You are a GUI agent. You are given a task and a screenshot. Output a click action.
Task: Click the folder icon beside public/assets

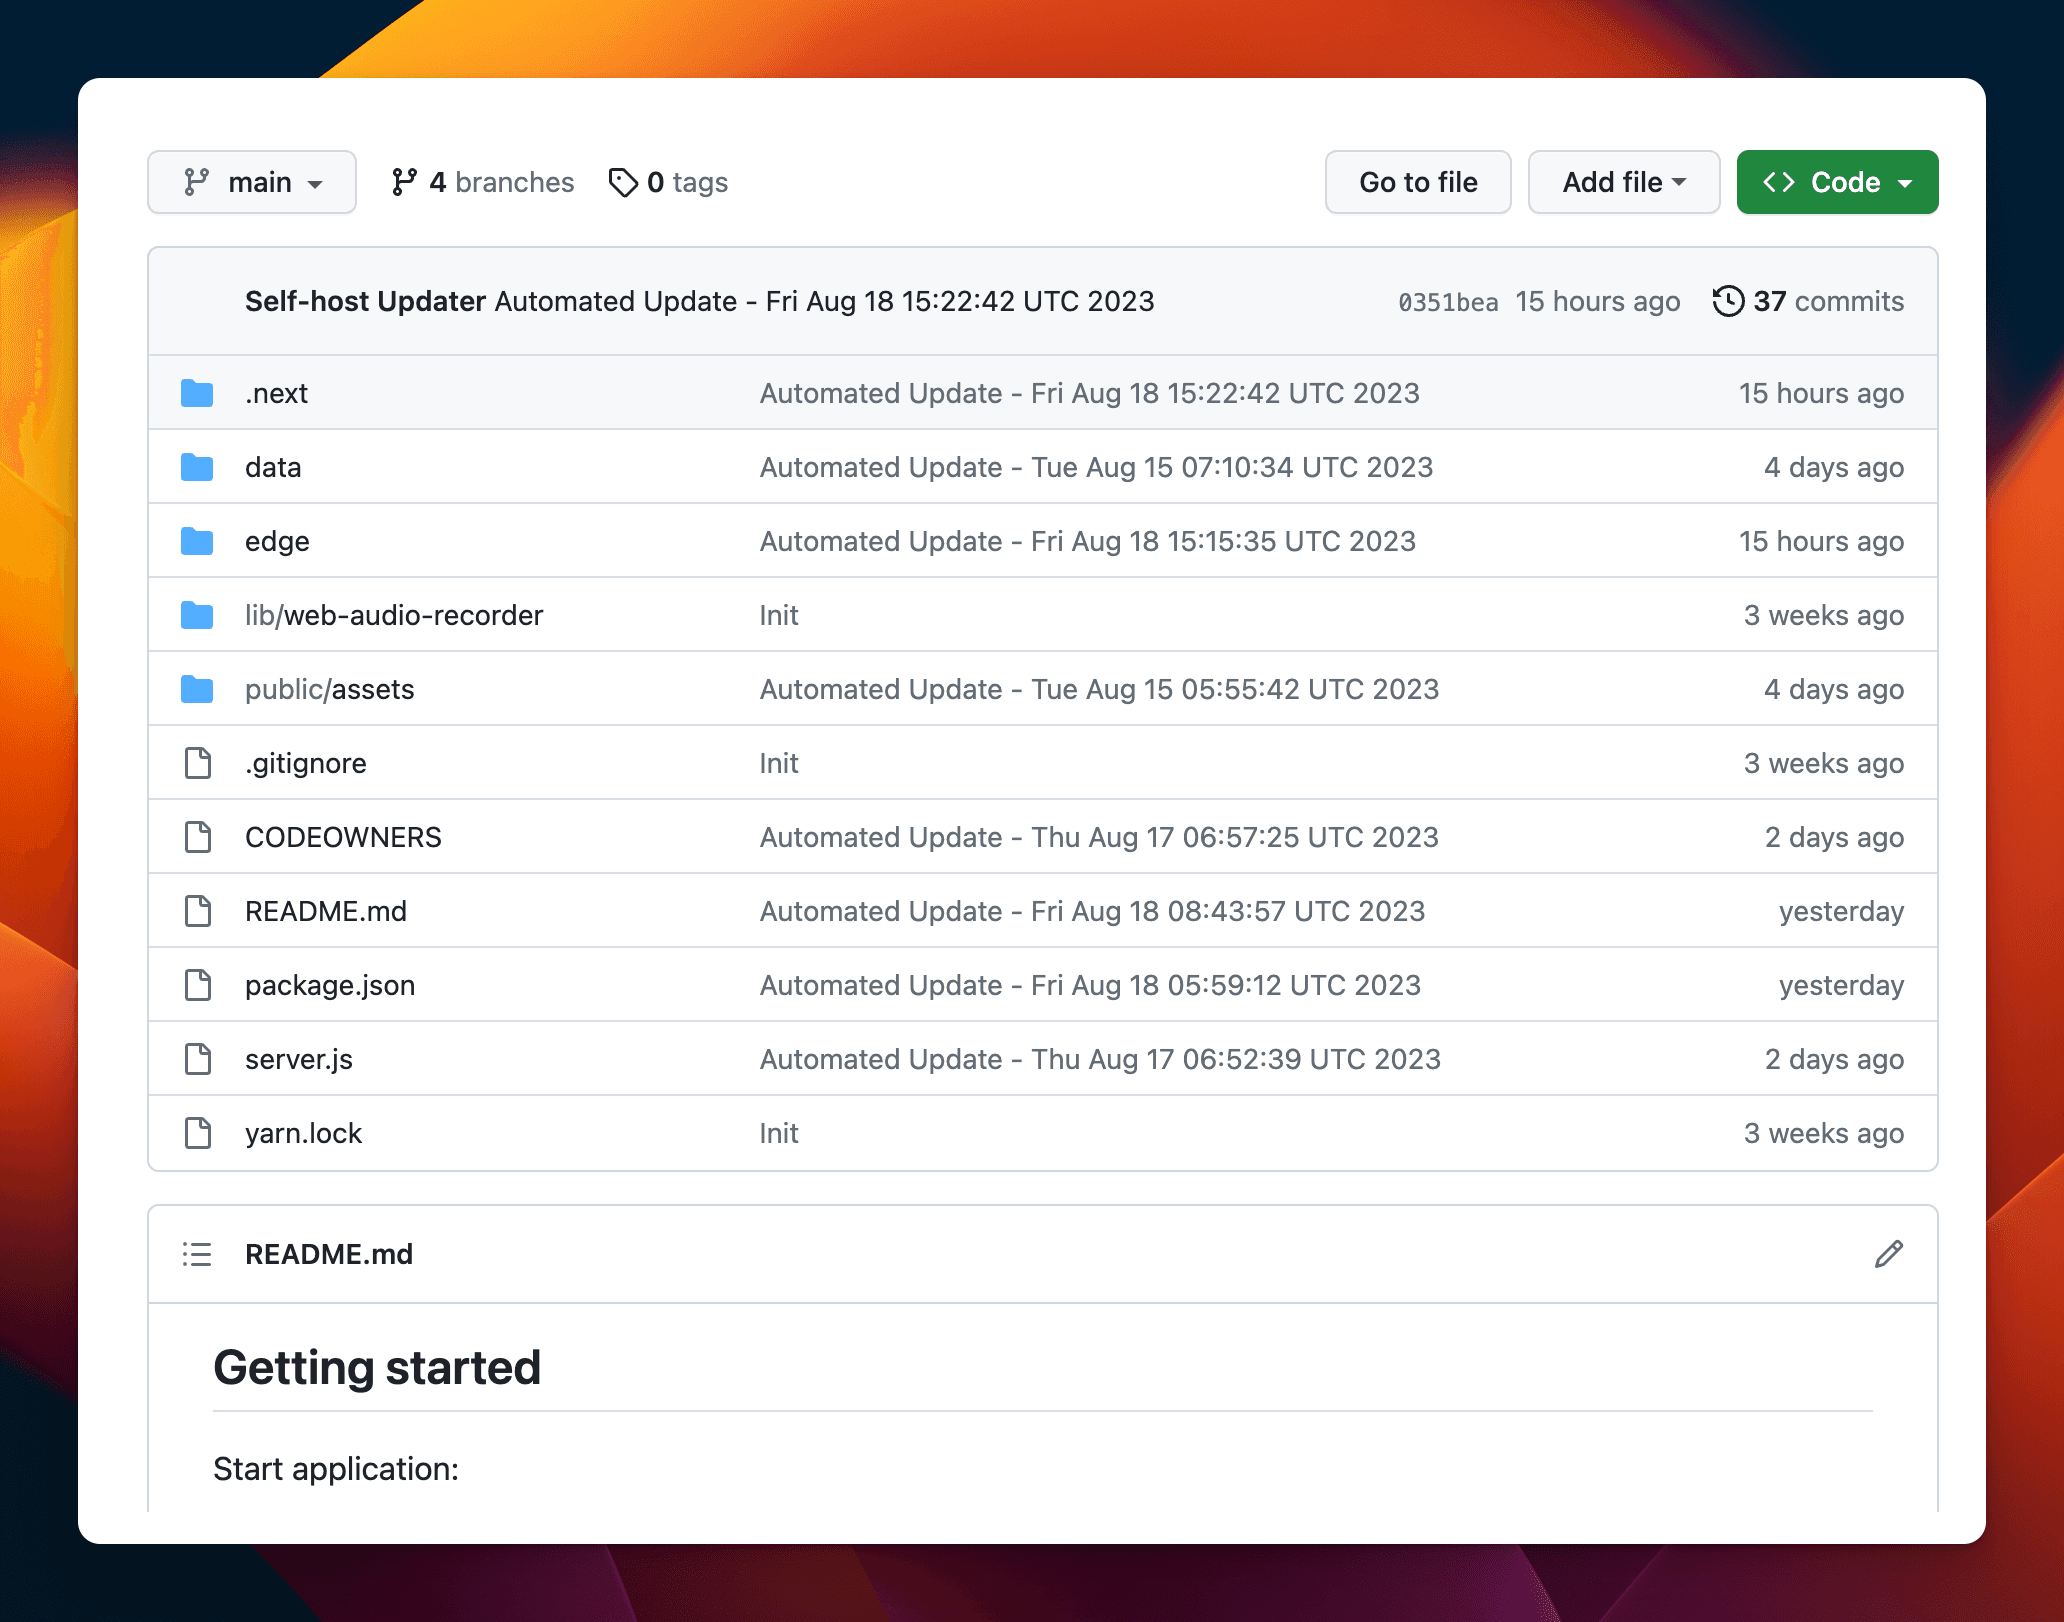(x=197, y=689)
